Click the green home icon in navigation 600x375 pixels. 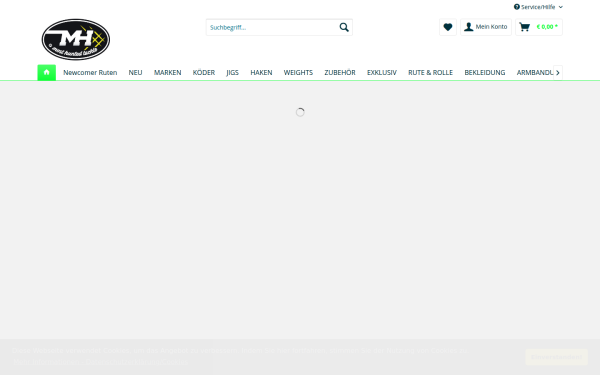coord(46,72)
